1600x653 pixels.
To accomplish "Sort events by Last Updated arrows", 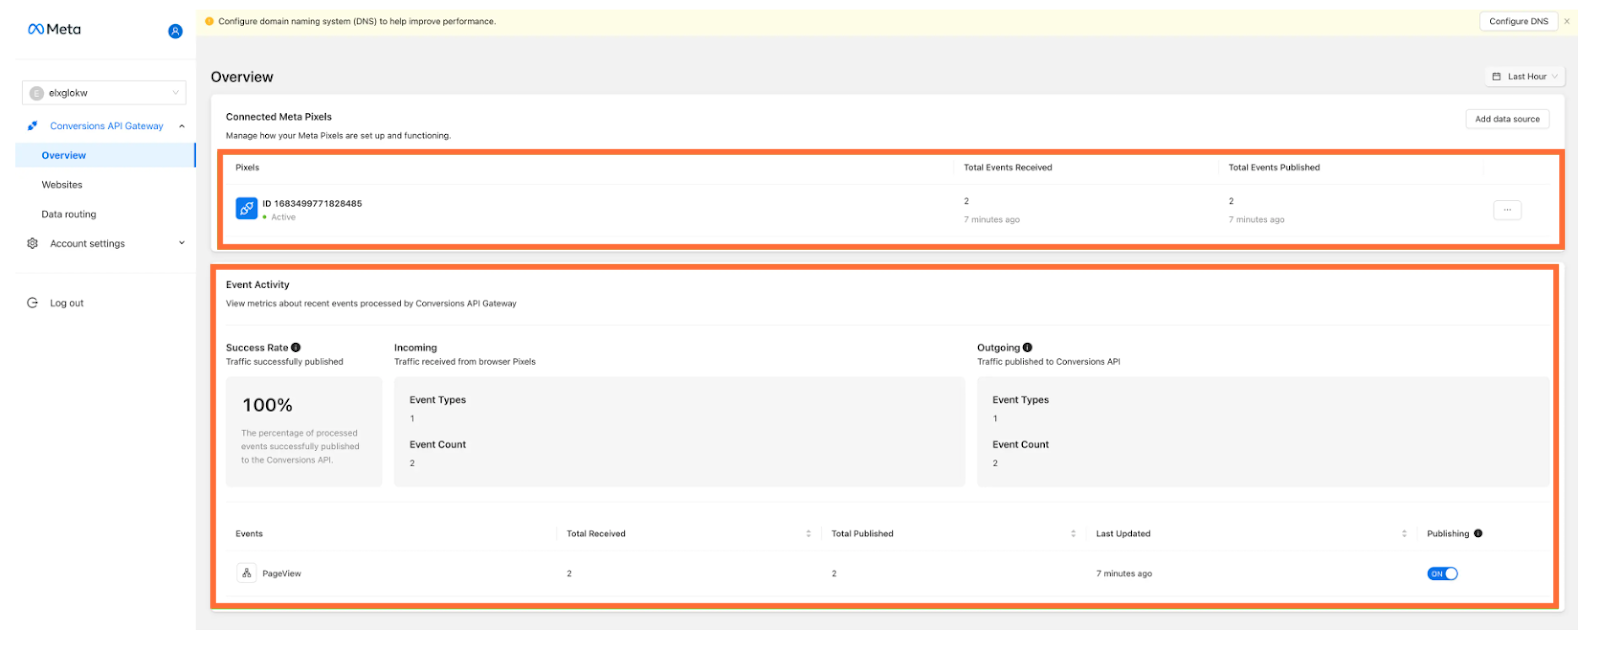I will [x=1404, y=534].
